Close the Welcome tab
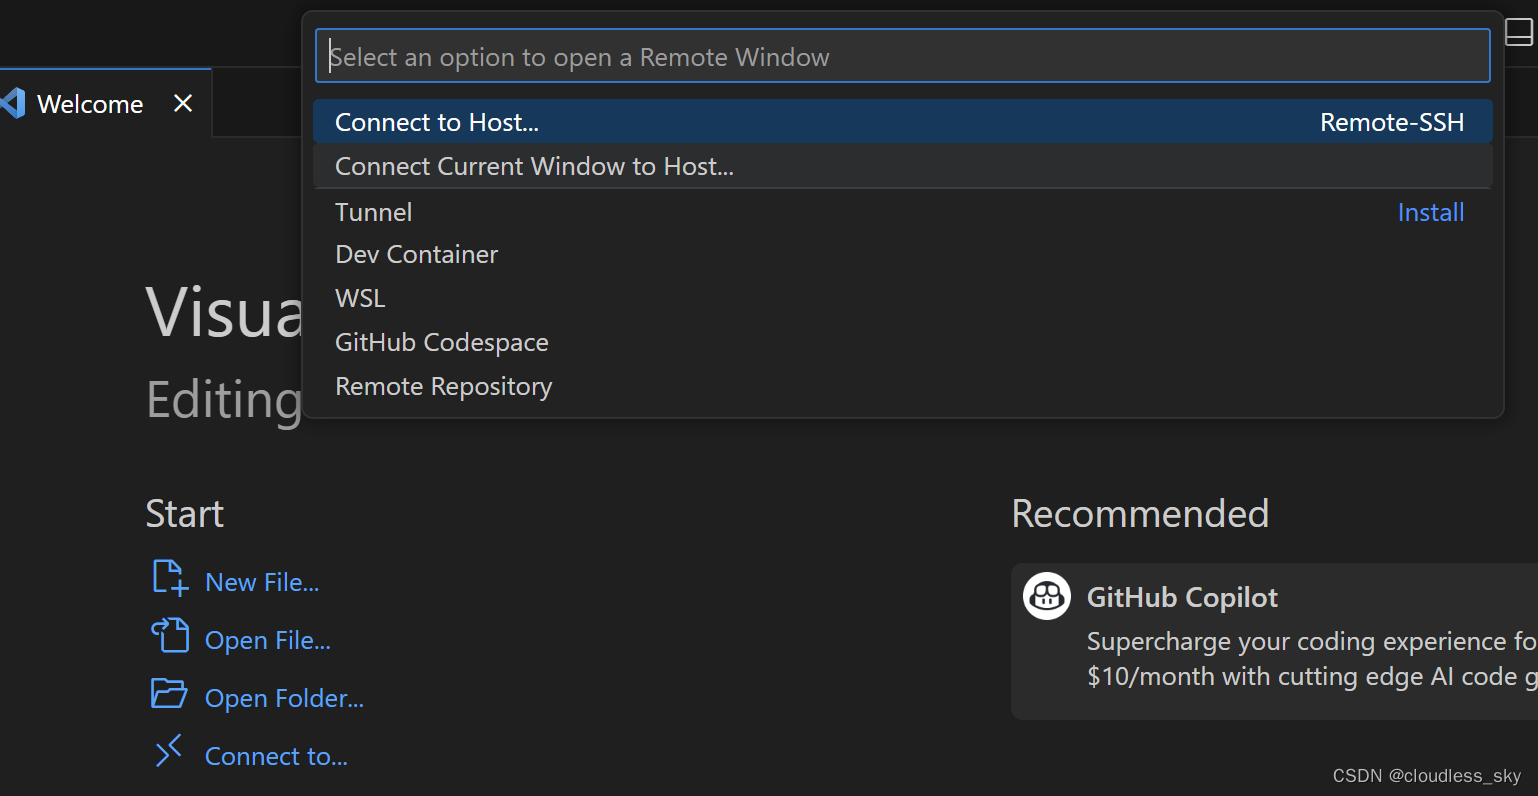The width and height of the screenshot is (1538, 796). click(x=183, y=103)
